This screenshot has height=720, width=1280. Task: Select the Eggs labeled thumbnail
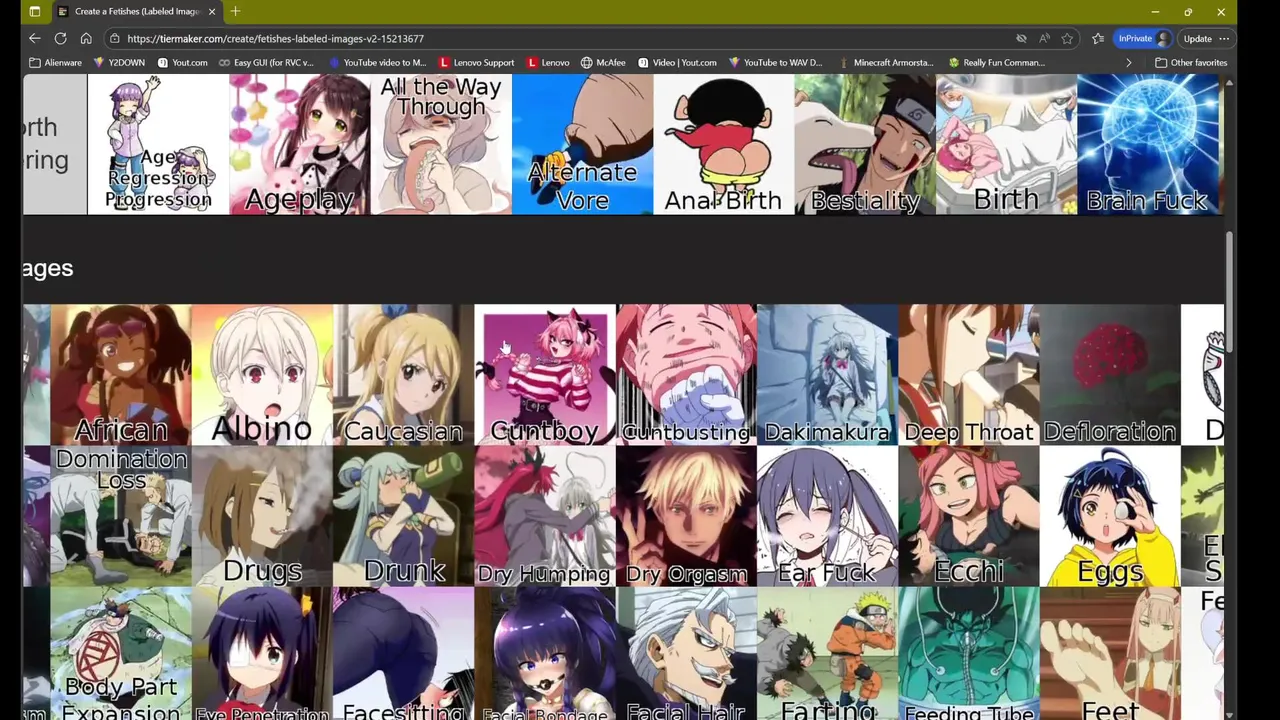[x=1110, y=515]
